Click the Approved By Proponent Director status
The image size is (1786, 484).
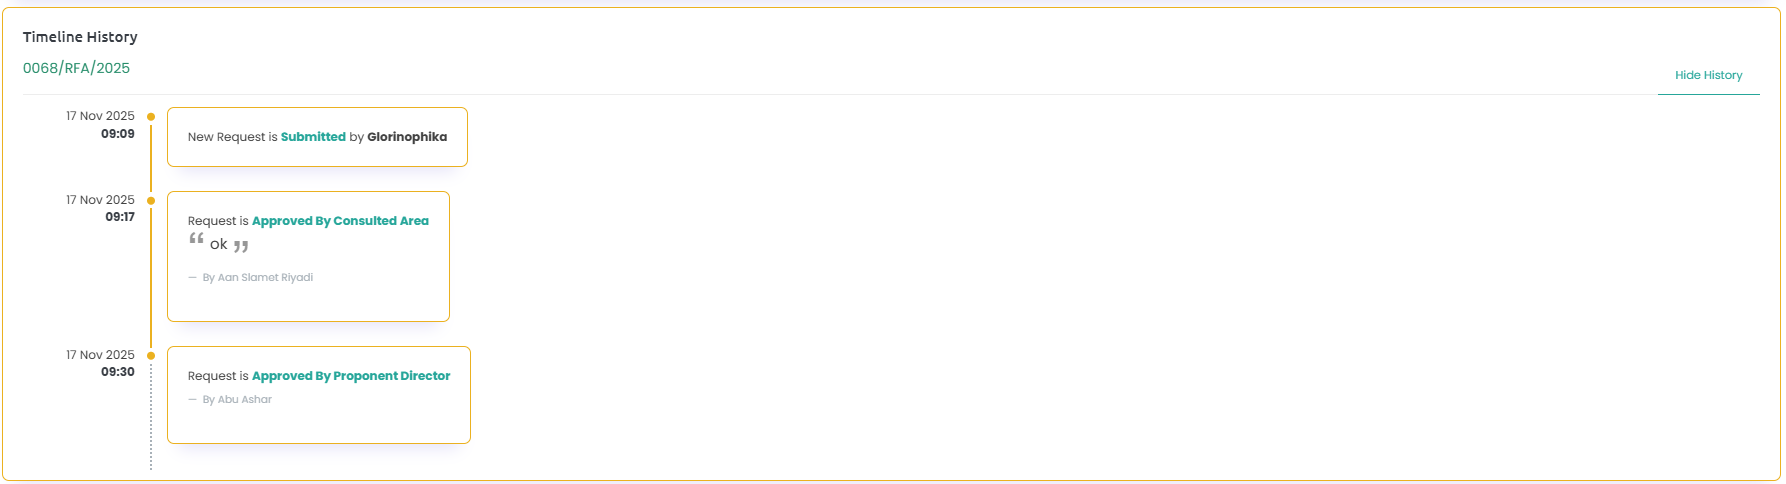pyautogui.click(x=351, y=376)
